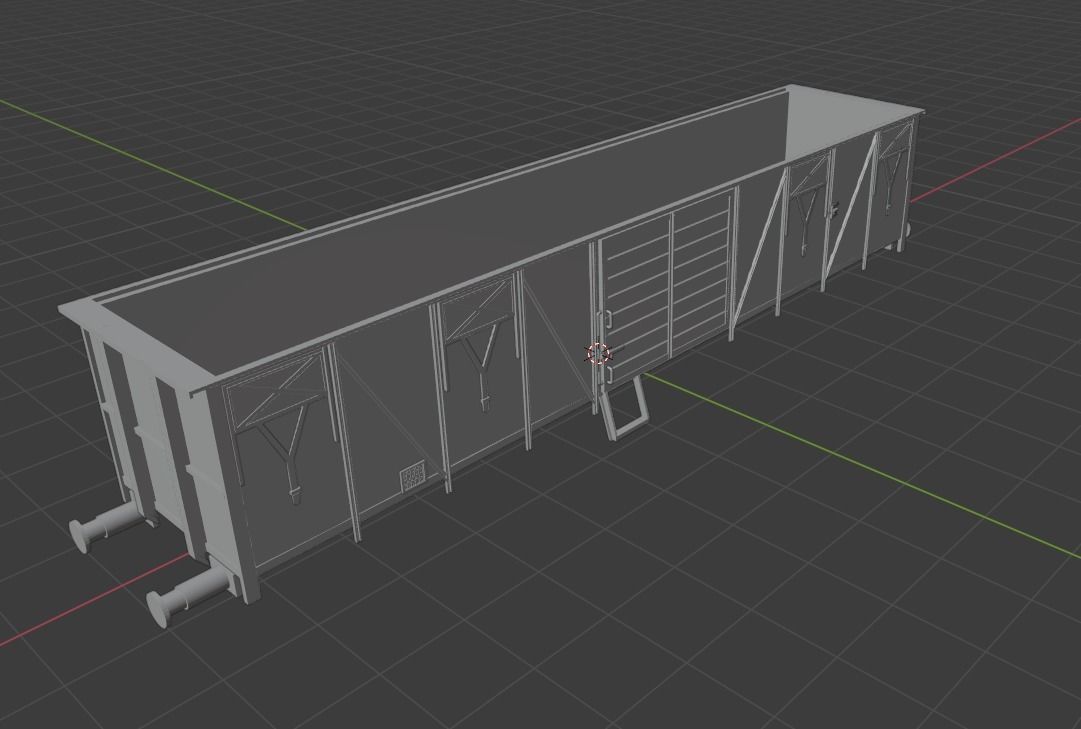Click the 3D cursor crosshair in viewport

pyautogui.click(x=598, y=354)
